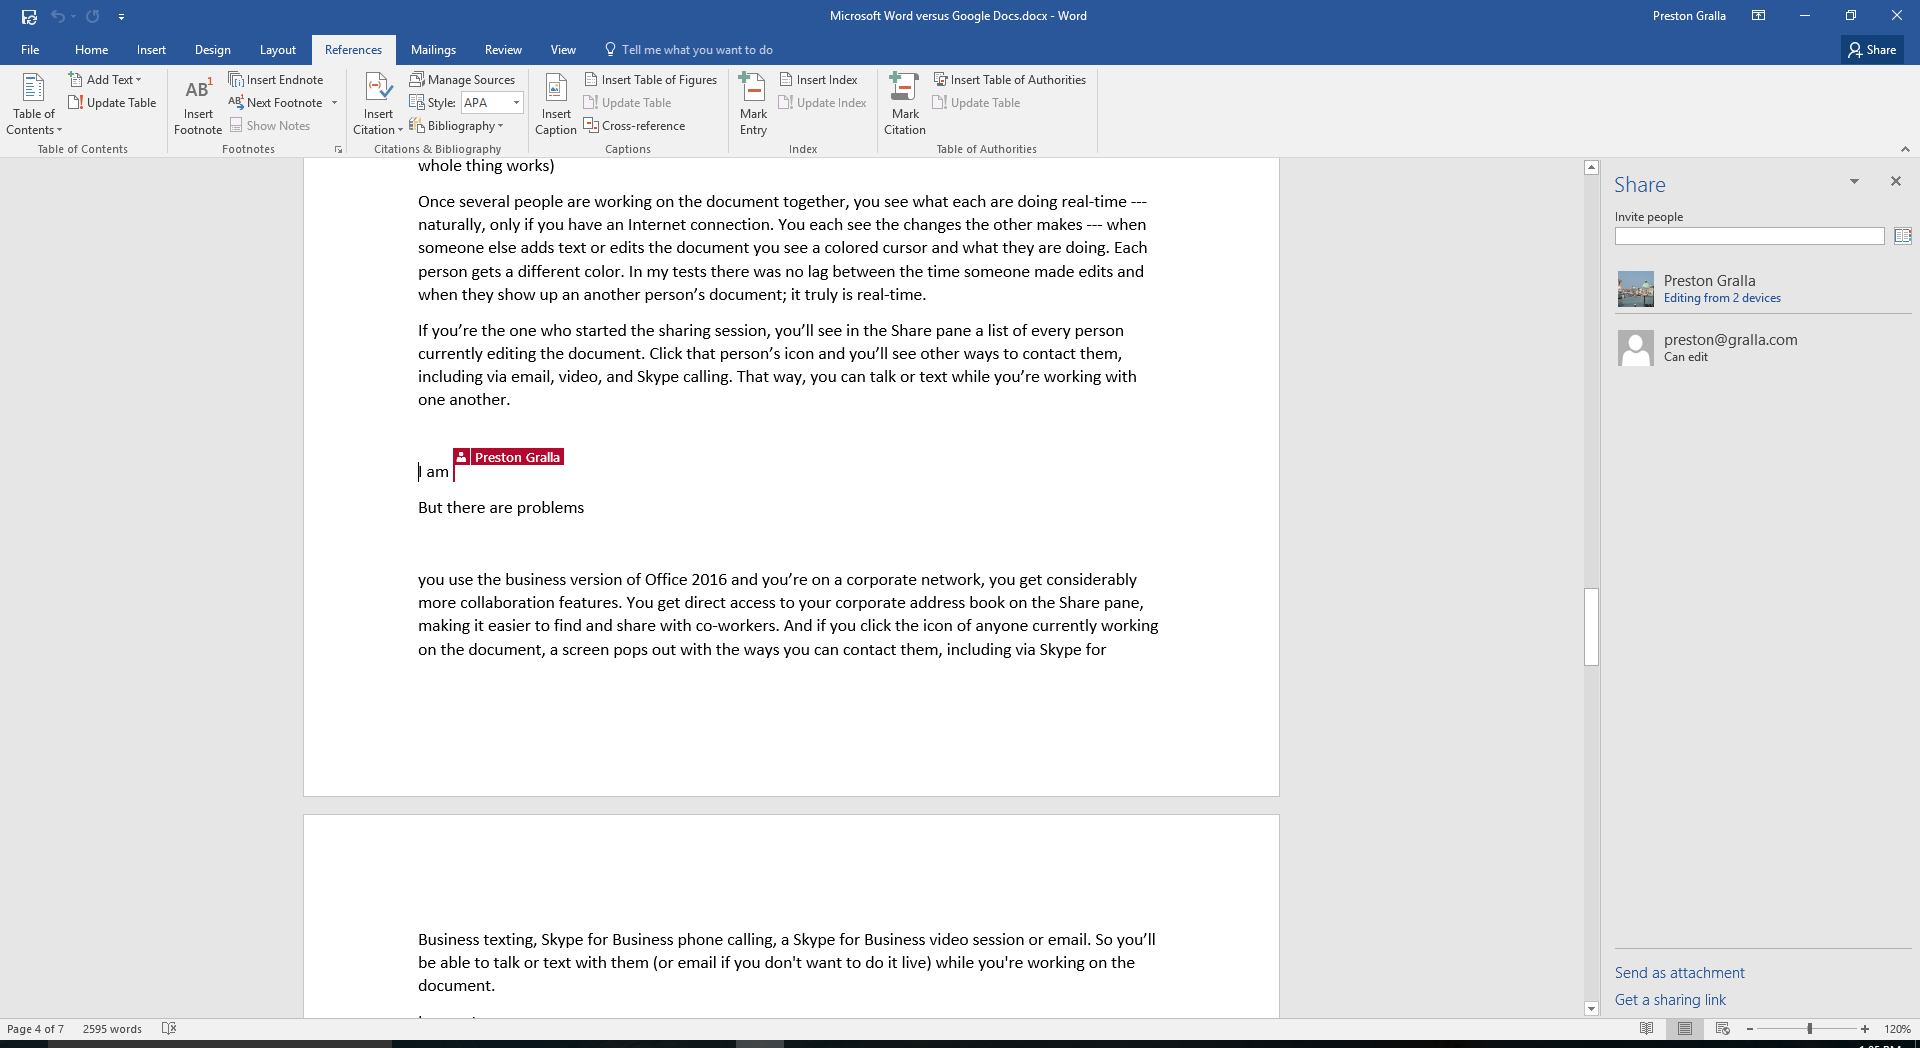Click the proofing errors icon in status bar
The height and width of the screenshot is (1048, 1920).
169,1028
